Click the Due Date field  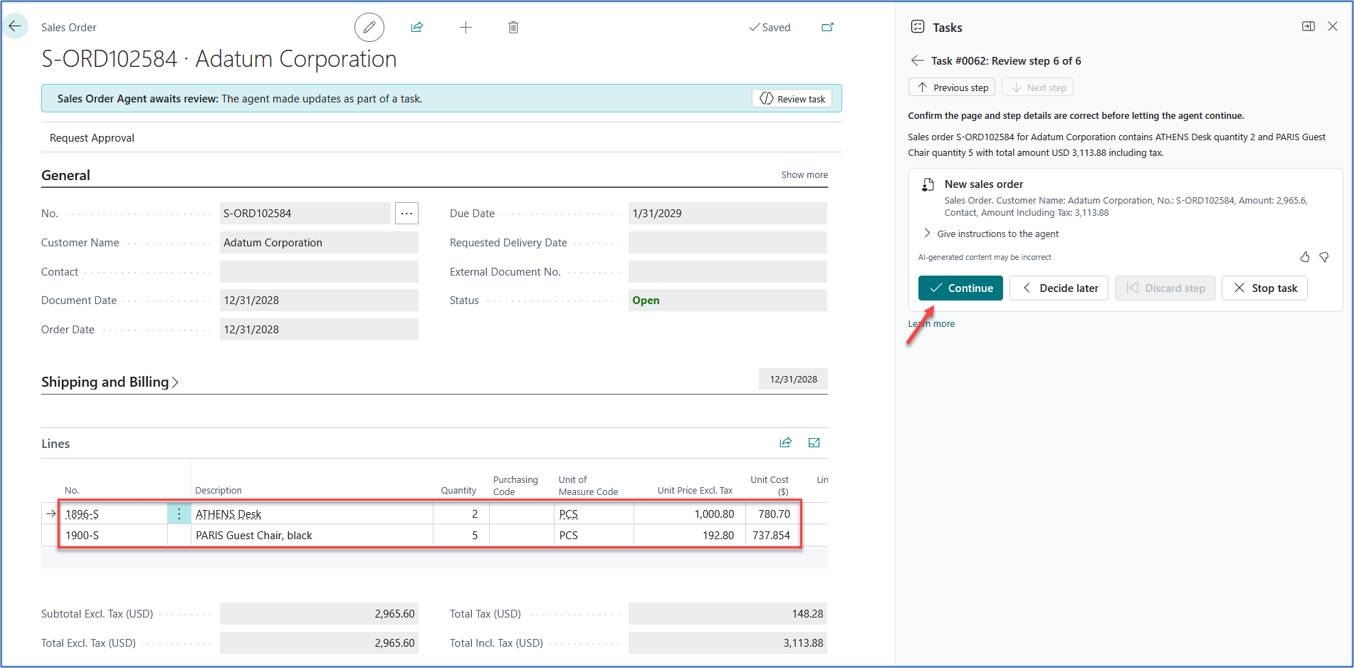click(728, 213)
